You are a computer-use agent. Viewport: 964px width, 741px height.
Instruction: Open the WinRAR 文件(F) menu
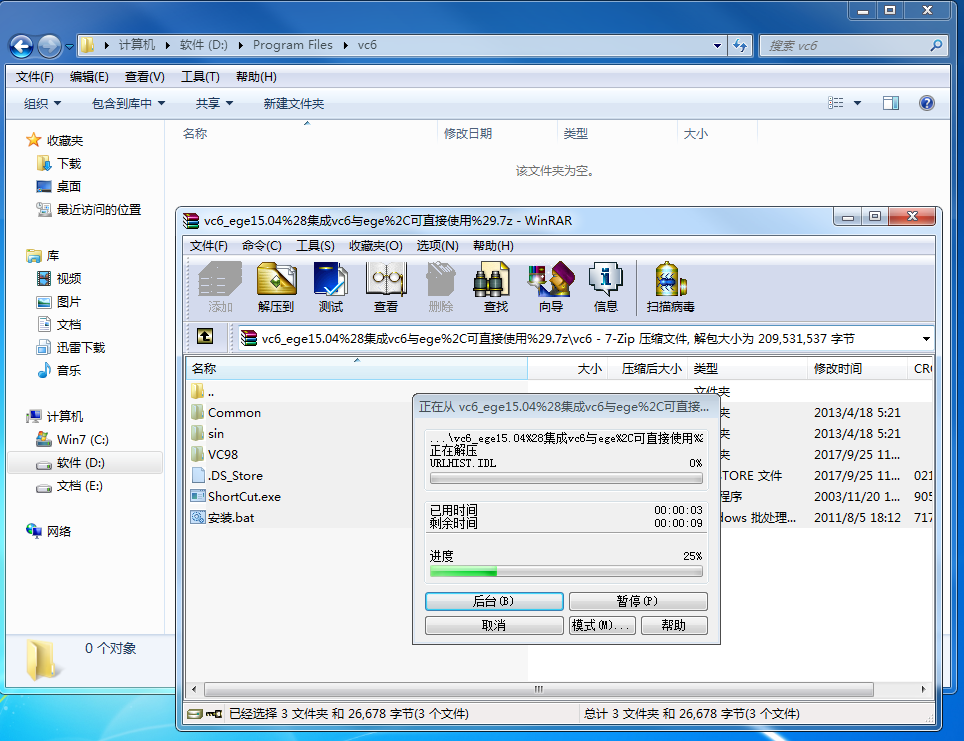tap(208, 246)
